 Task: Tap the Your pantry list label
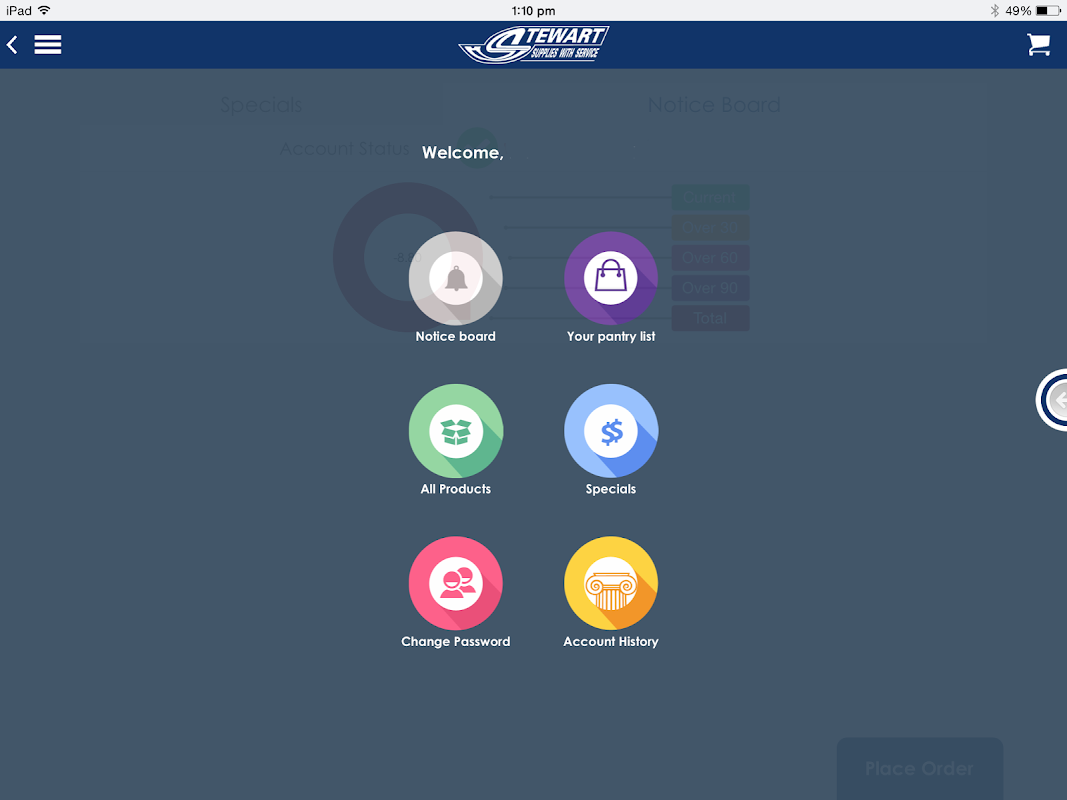tap(610, 336)
